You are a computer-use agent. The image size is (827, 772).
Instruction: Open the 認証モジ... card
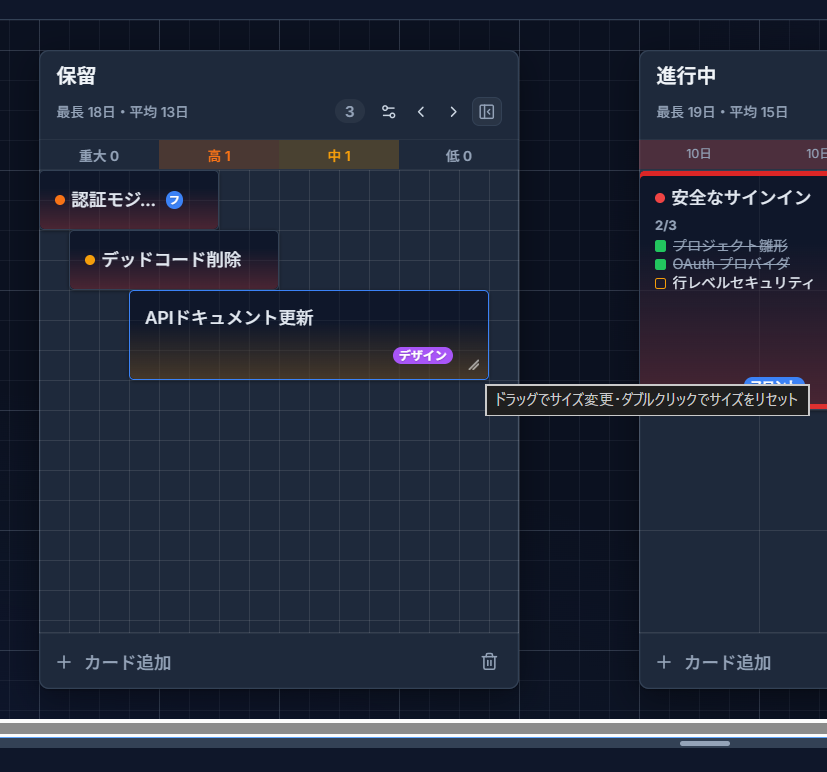pos(129,200)
